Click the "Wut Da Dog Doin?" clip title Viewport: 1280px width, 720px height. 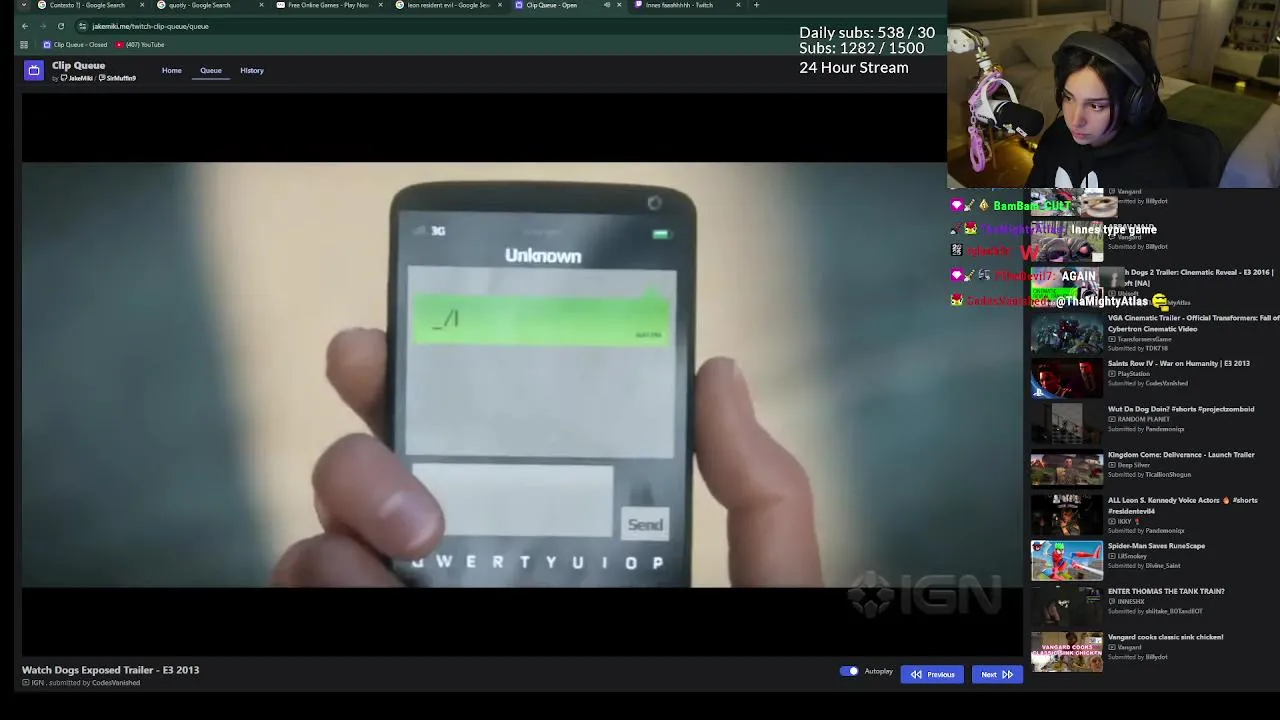(x=1181, y=409)
